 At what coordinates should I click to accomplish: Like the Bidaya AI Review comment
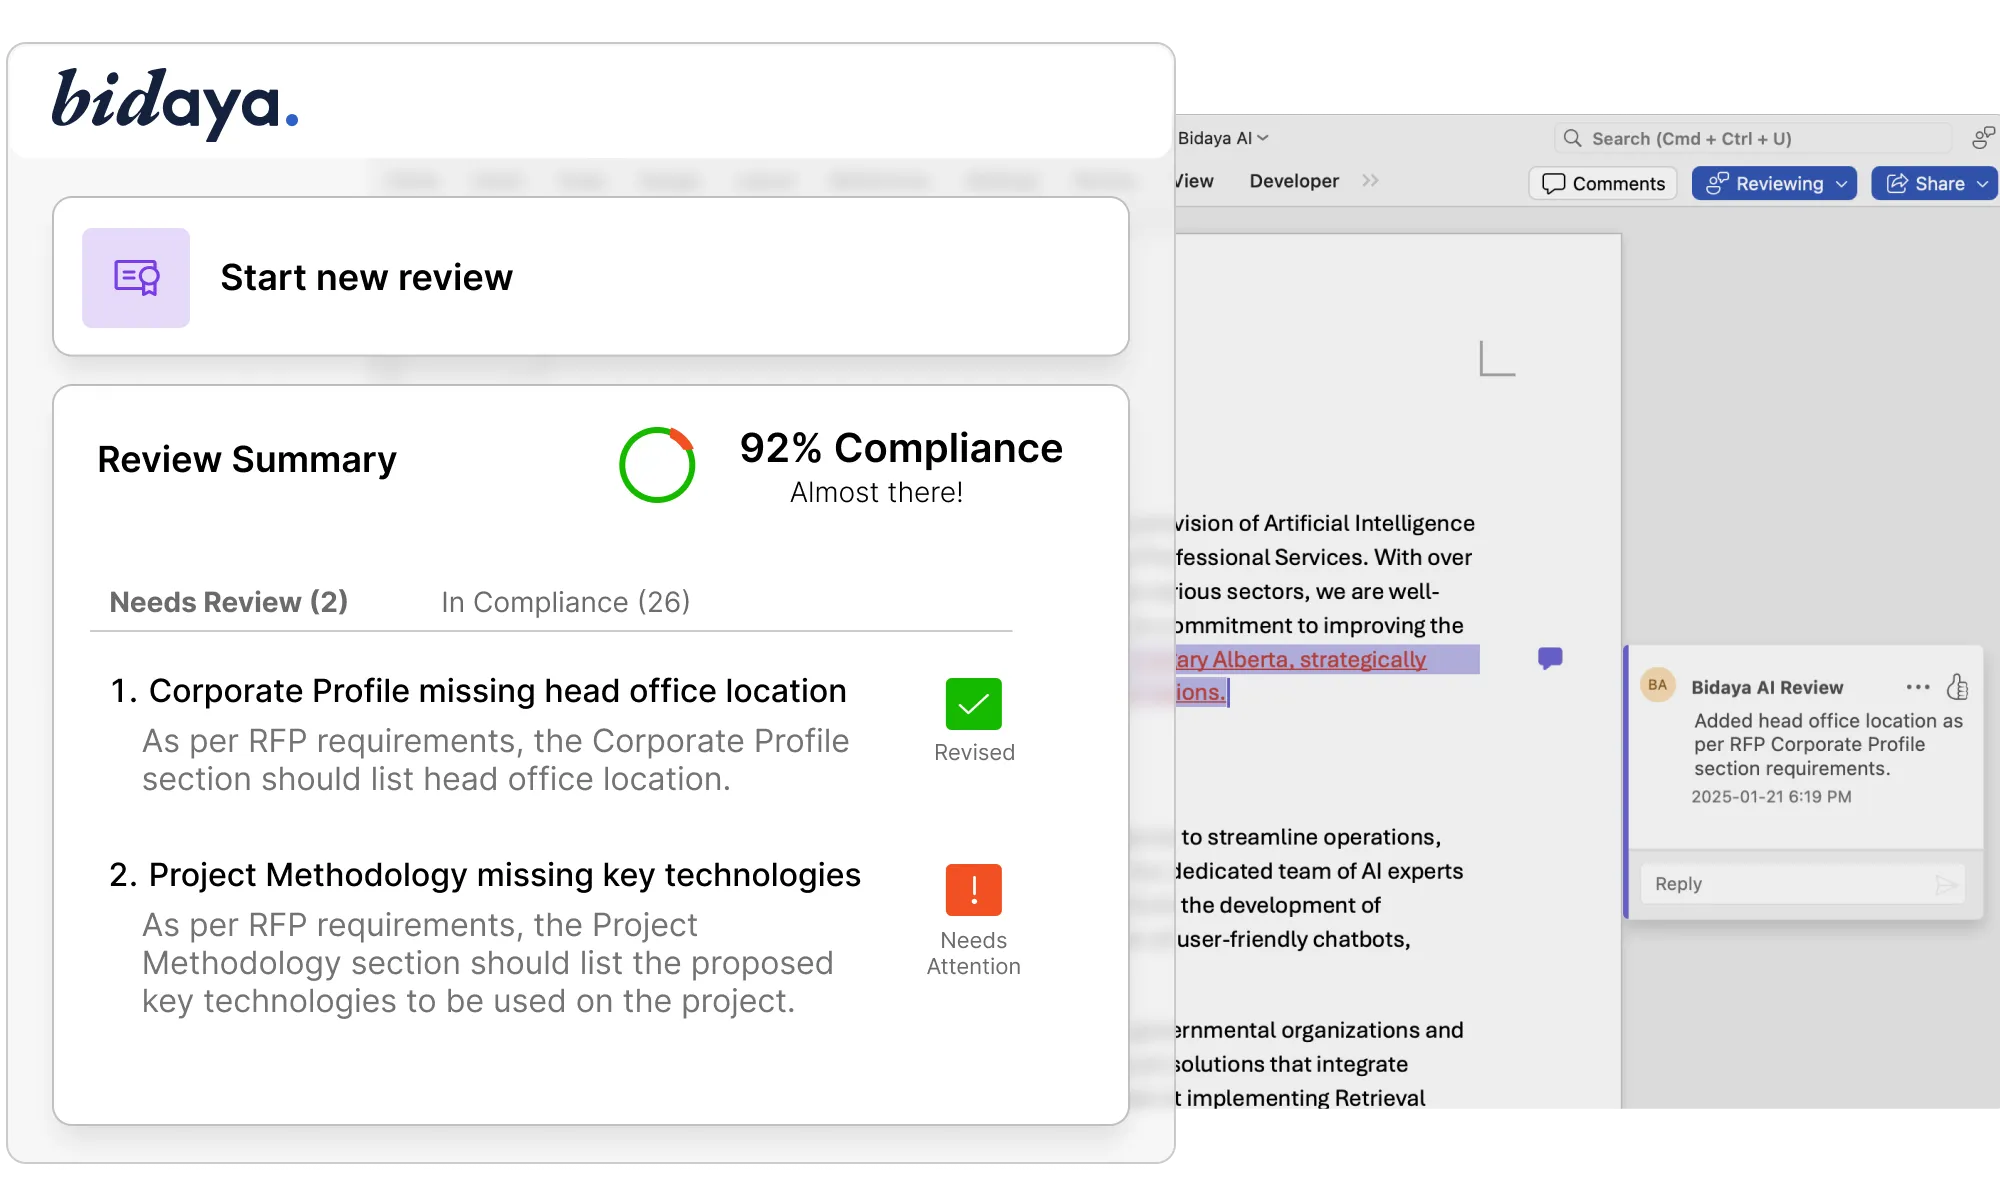pyautogui.click(x=1957, y=687)
